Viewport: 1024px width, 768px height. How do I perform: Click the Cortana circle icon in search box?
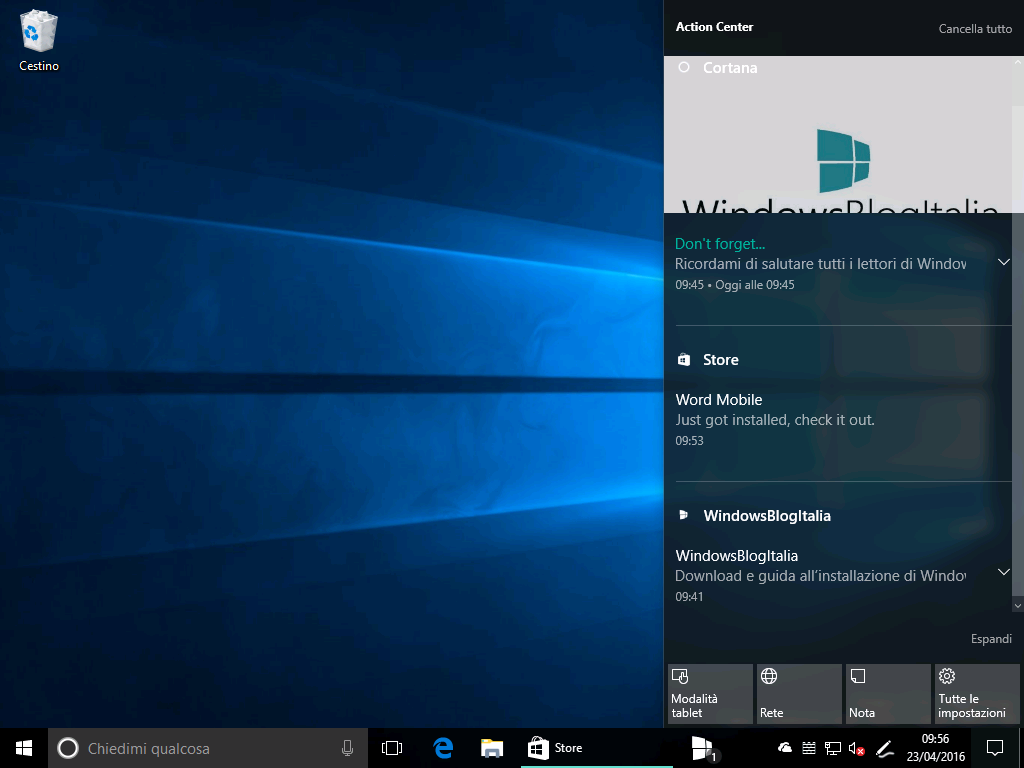[68, 748]
